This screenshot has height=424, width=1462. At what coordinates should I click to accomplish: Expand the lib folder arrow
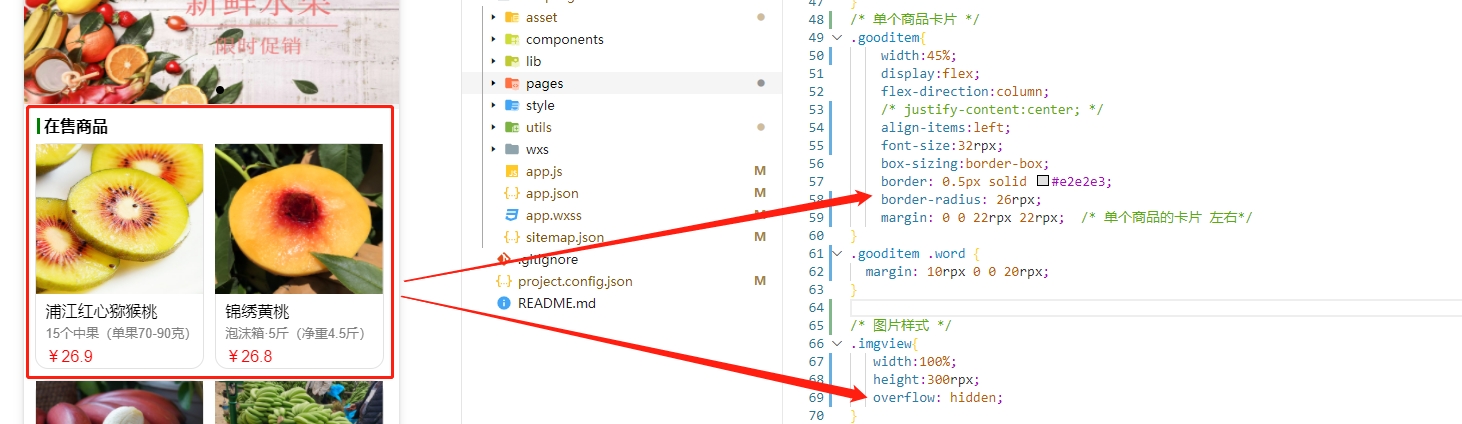pyautogui.click(x=493, y=61)
